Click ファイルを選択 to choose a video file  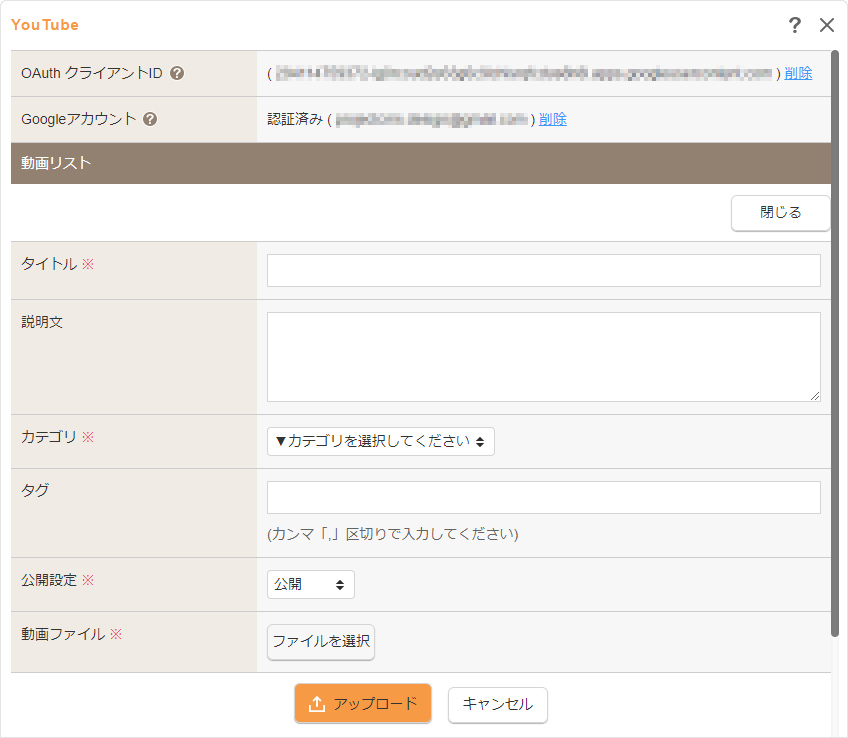click(321, 642)
